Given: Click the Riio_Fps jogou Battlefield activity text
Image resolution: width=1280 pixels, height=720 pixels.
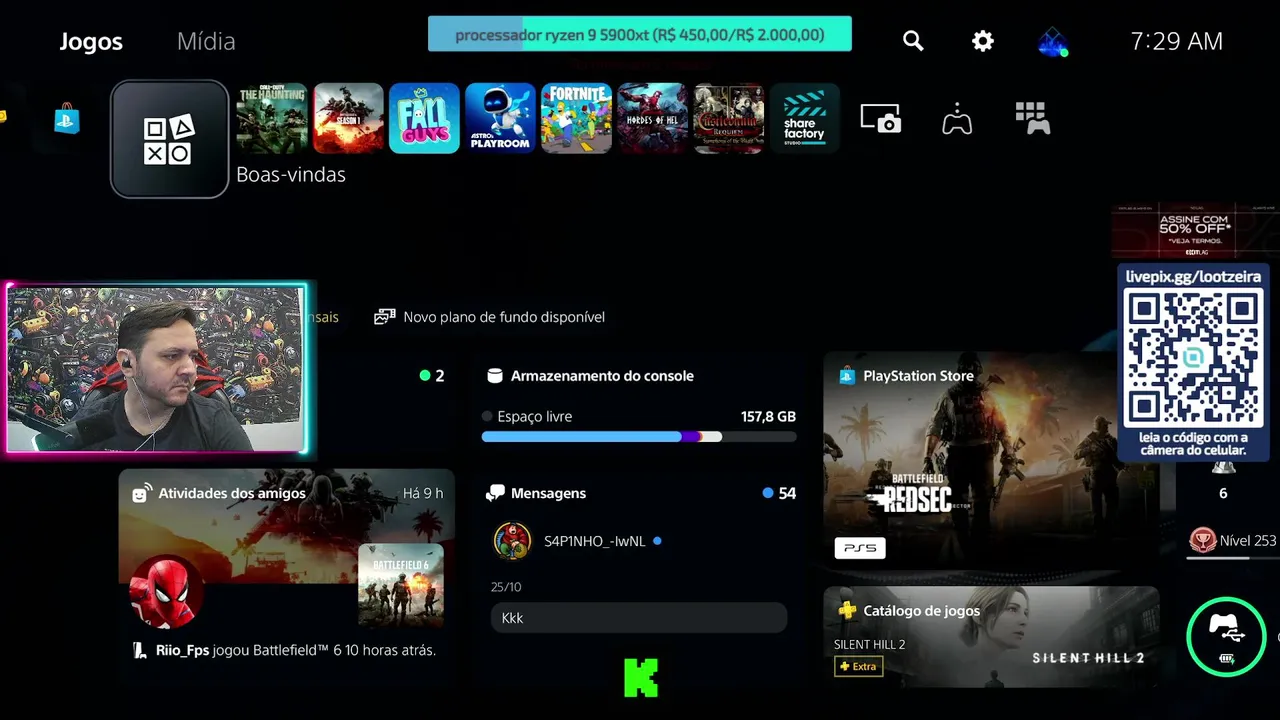Looking at the screenshot, I should [x=296, y=650].
